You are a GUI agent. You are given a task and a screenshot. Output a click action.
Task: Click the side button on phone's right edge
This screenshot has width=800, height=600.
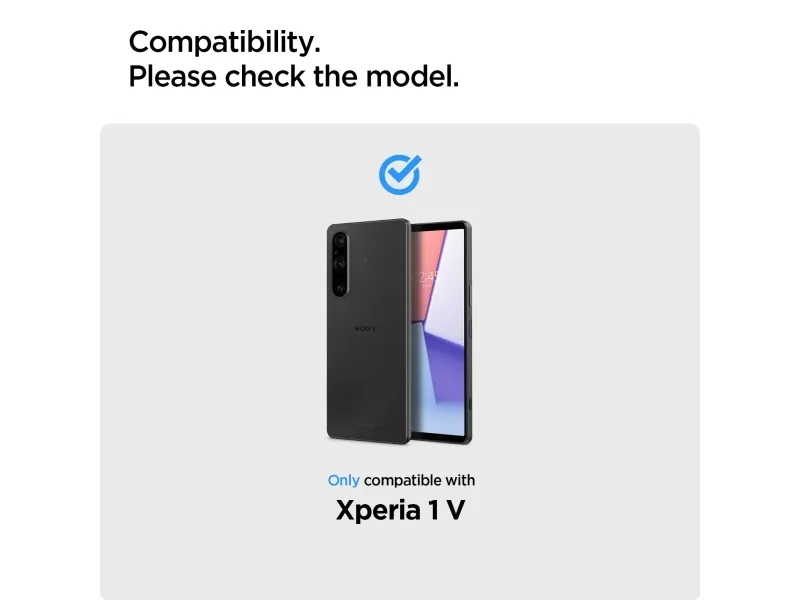pyautogui.click(x=469, y=296)
